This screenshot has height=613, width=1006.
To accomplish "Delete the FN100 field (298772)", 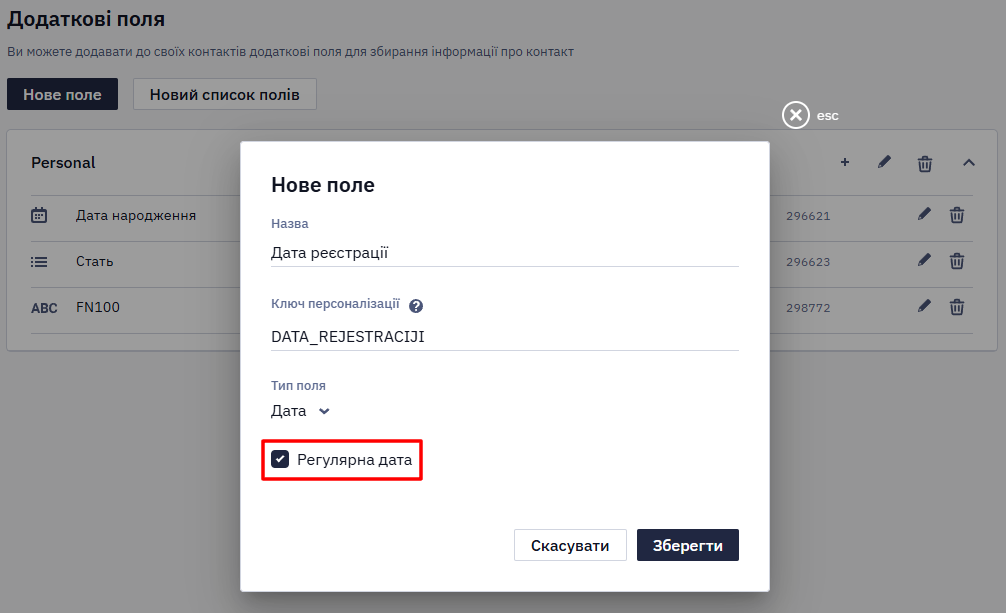I will [957, 307].
